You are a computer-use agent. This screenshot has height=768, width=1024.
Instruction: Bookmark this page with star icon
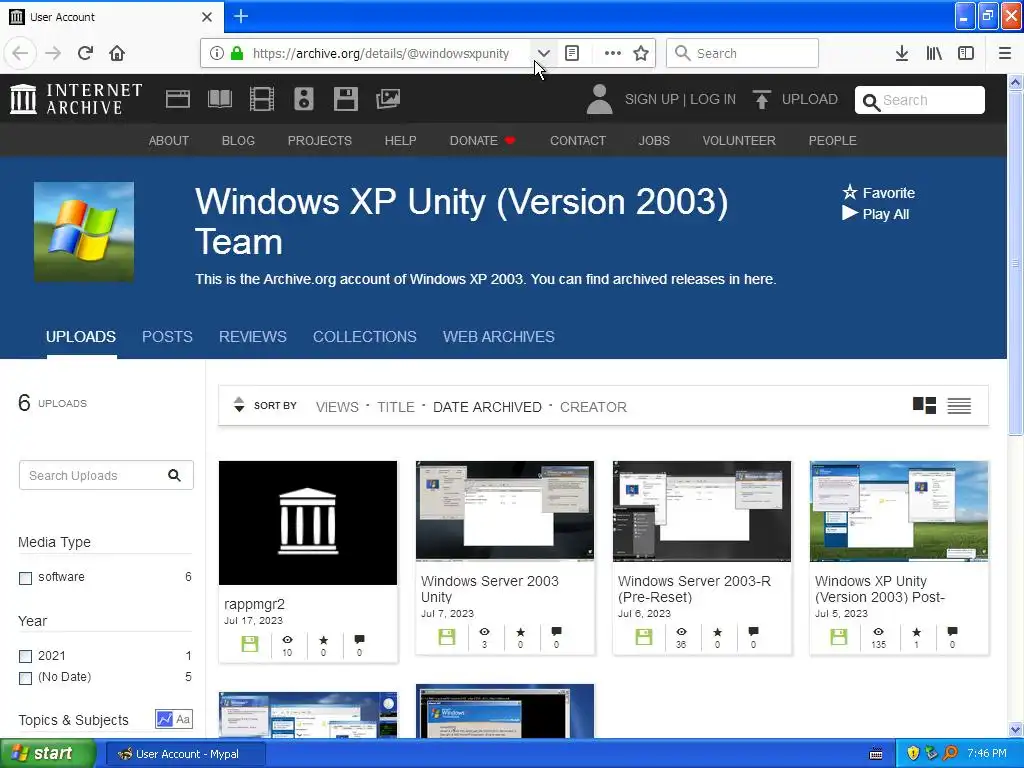coord(641,53)
